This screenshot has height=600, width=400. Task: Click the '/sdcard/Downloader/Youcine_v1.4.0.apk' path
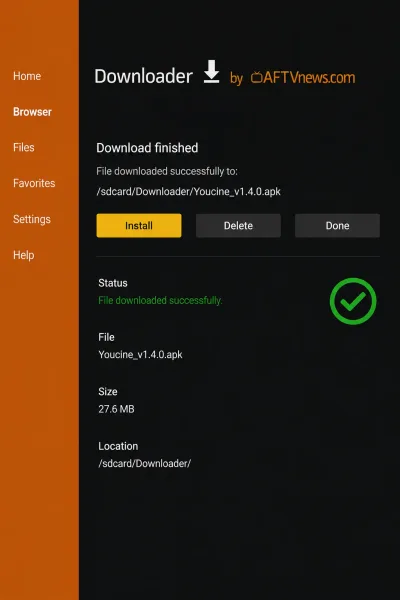[188, 191]
